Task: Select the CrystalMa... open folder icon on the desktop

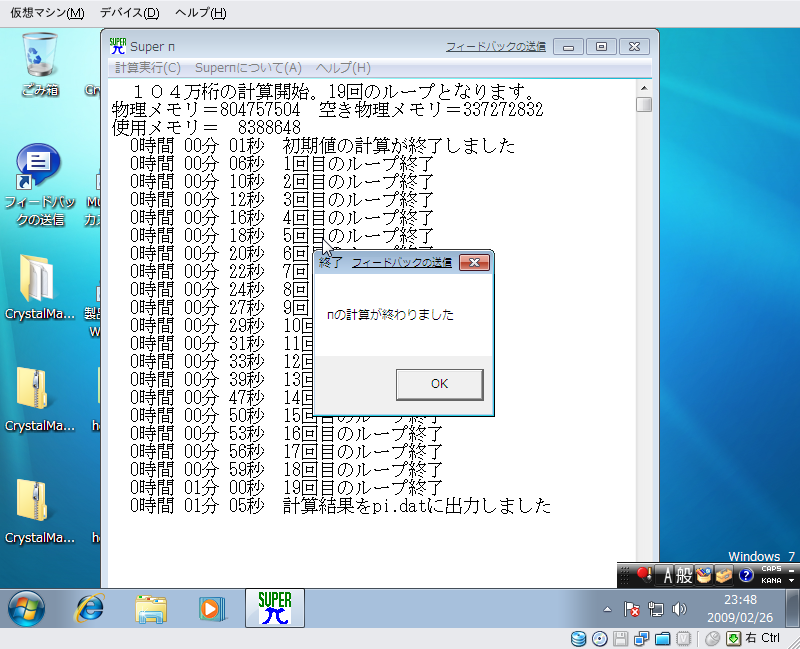Action: 39,287
